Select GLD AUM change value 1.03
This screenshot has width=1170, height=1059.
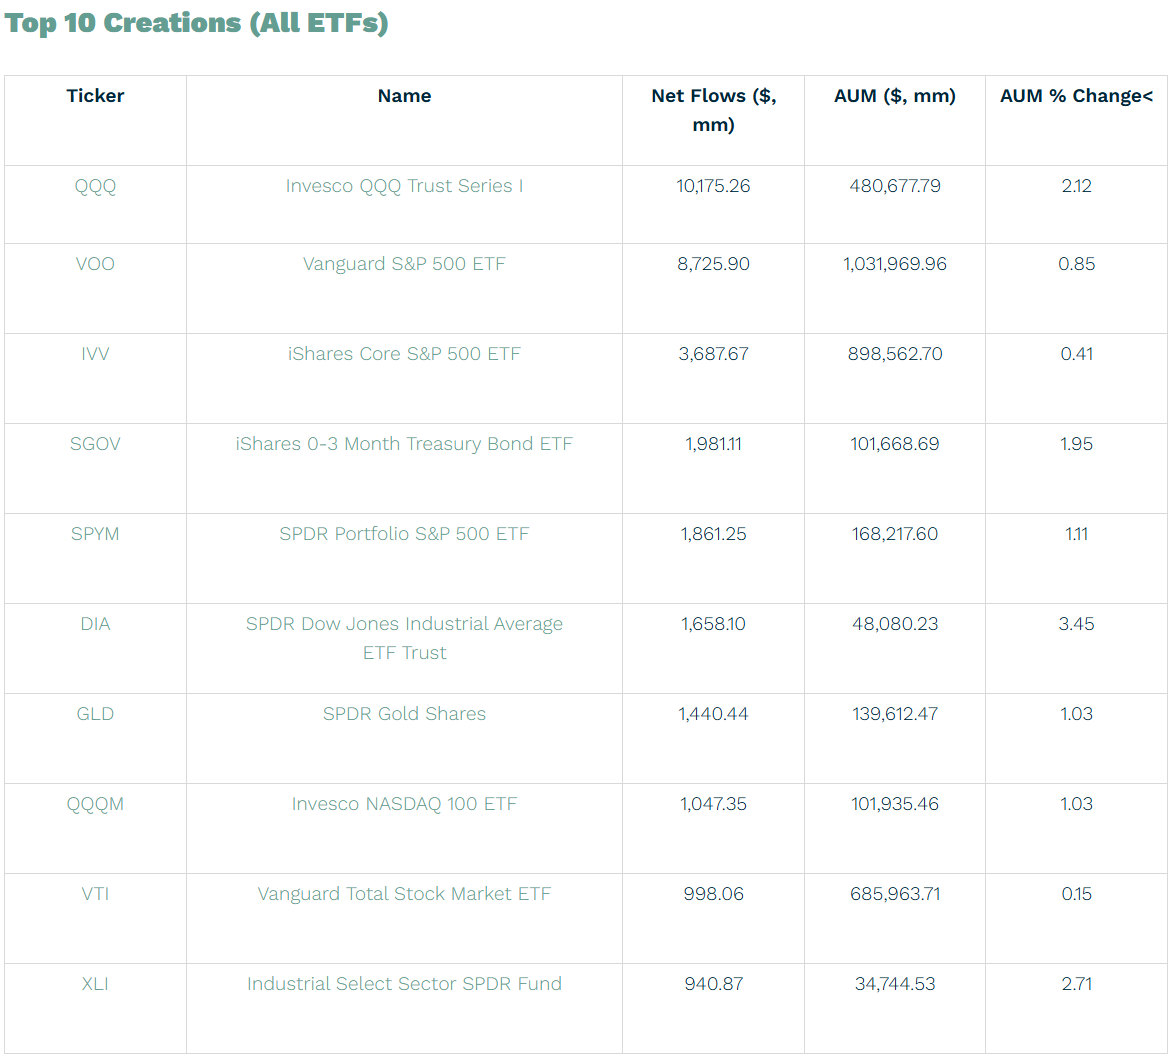(x=1076, y=714)
